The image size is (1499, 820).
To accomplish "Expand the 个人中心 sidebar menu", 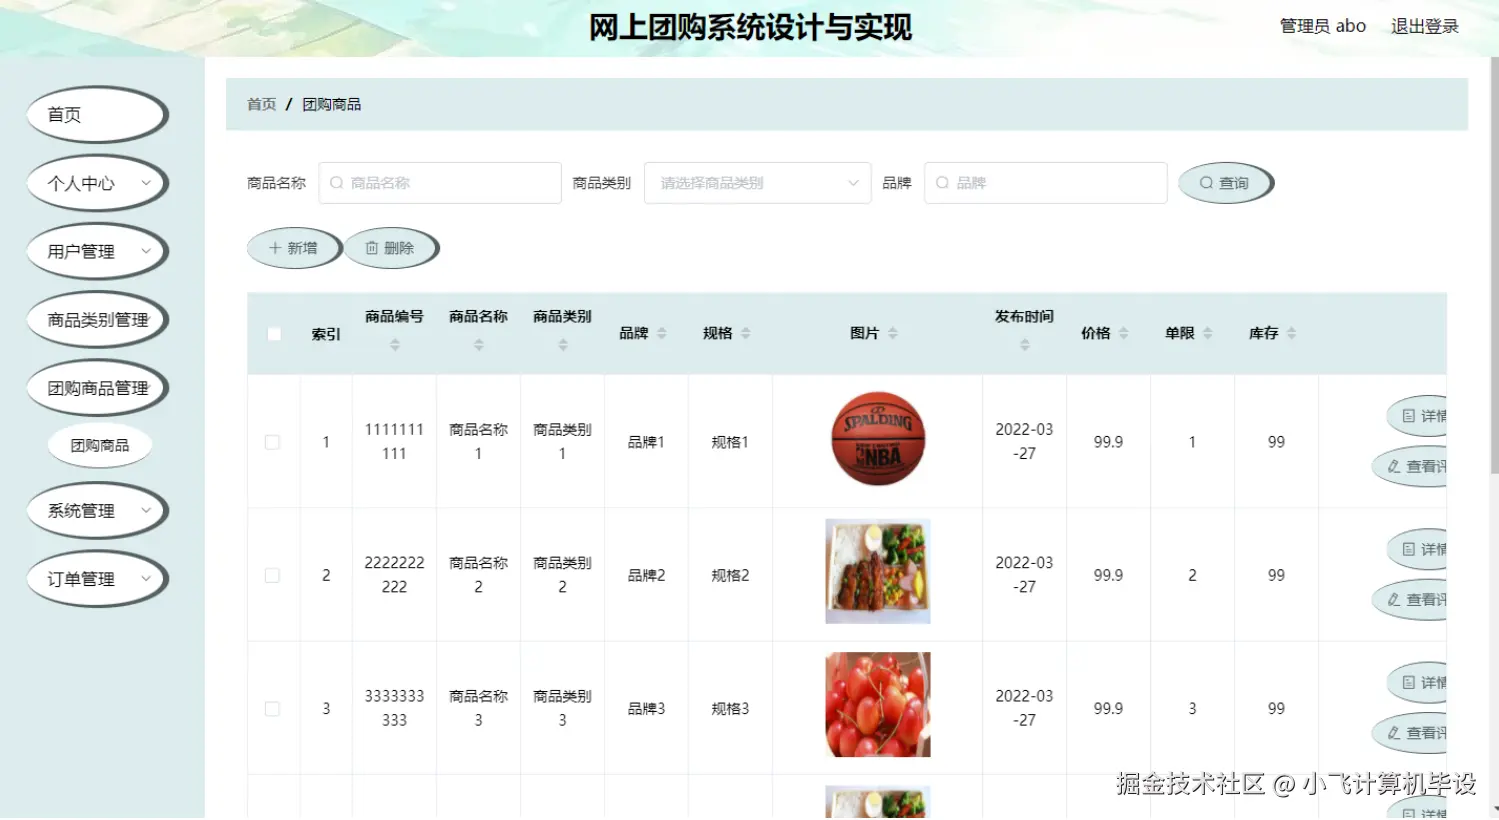I will 98,183.
